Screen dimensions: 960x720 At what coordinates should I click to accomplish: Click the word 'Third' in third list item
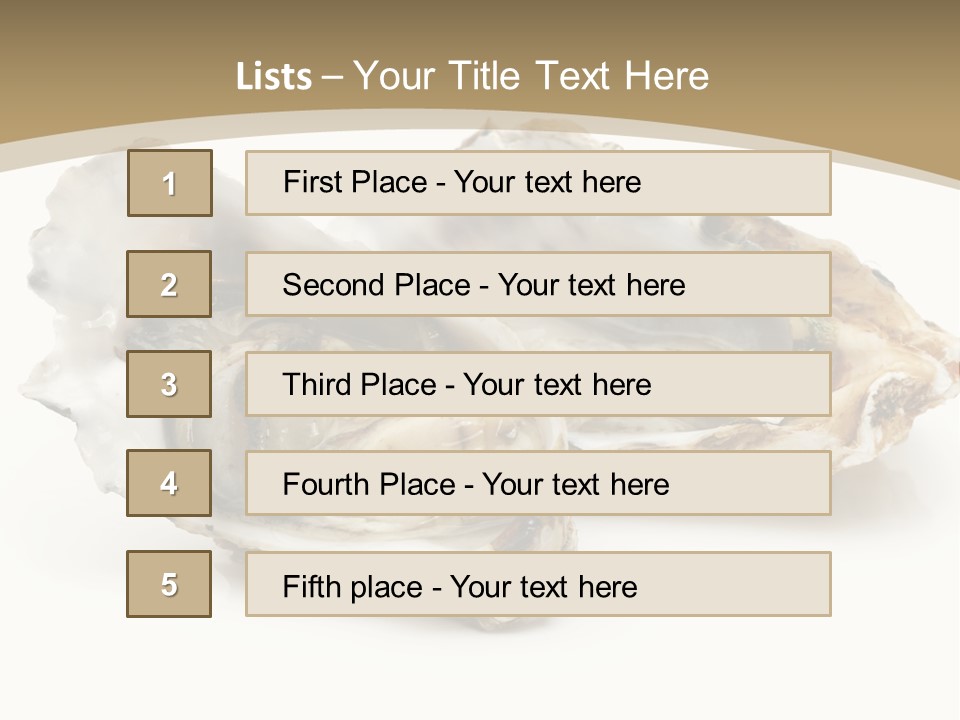(316, 384)
